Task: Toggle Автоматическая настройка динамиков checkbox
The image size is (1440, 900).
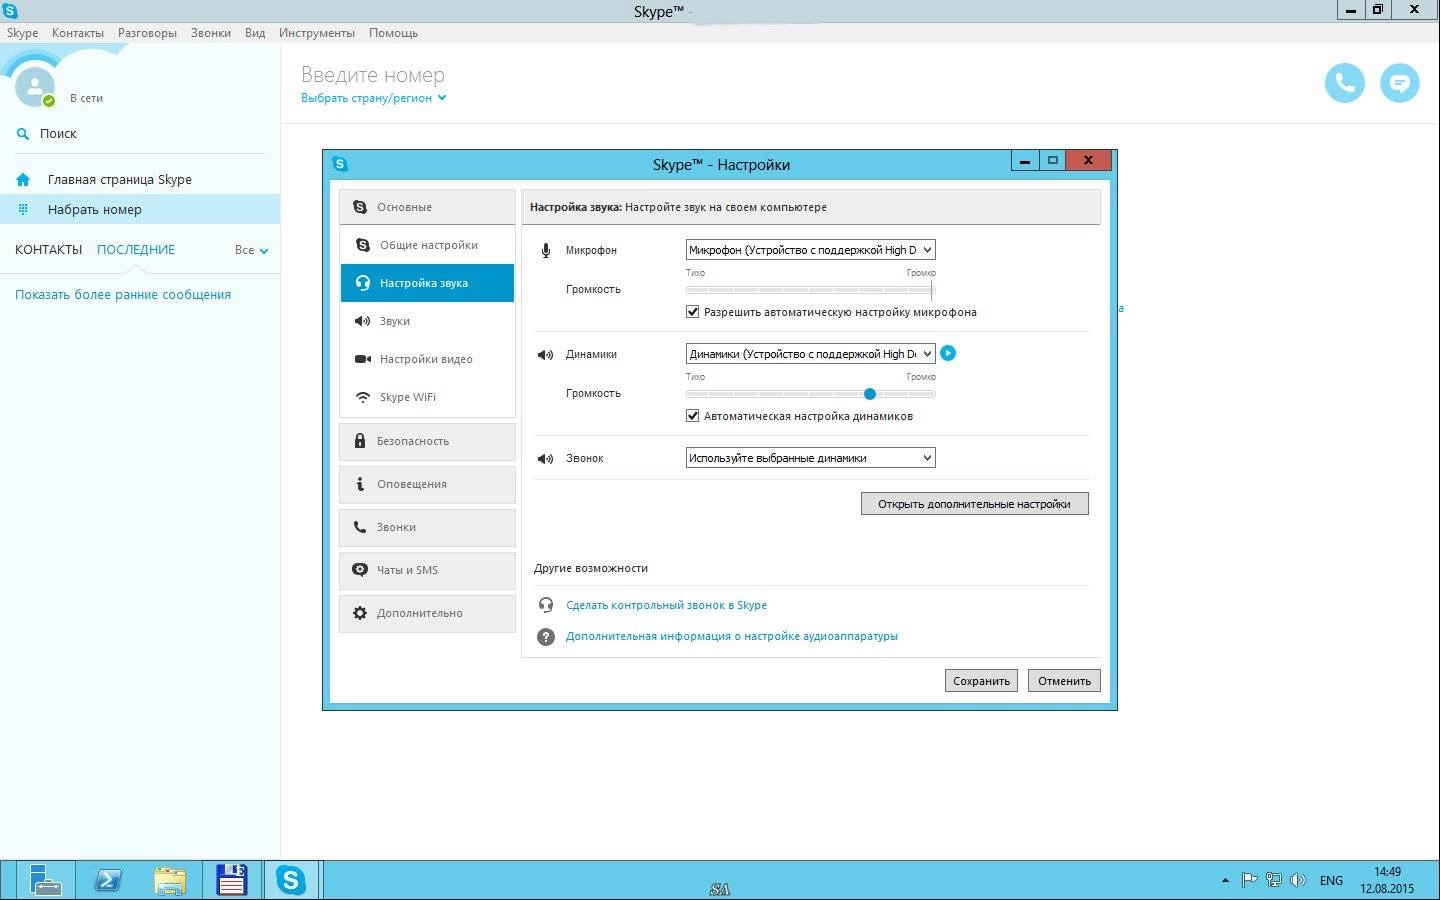Action: tap(692, 416)
